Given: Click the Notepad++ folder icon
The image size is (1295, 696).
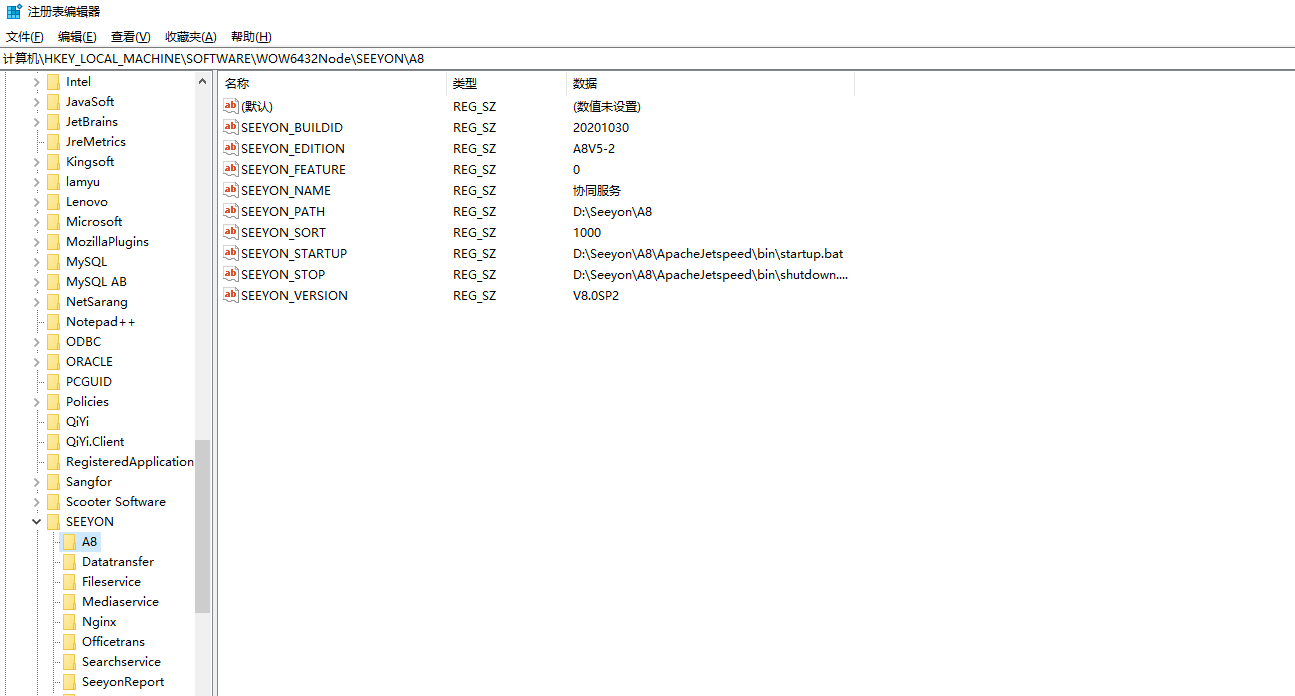Looking at the screenshot, I should 54,322.
